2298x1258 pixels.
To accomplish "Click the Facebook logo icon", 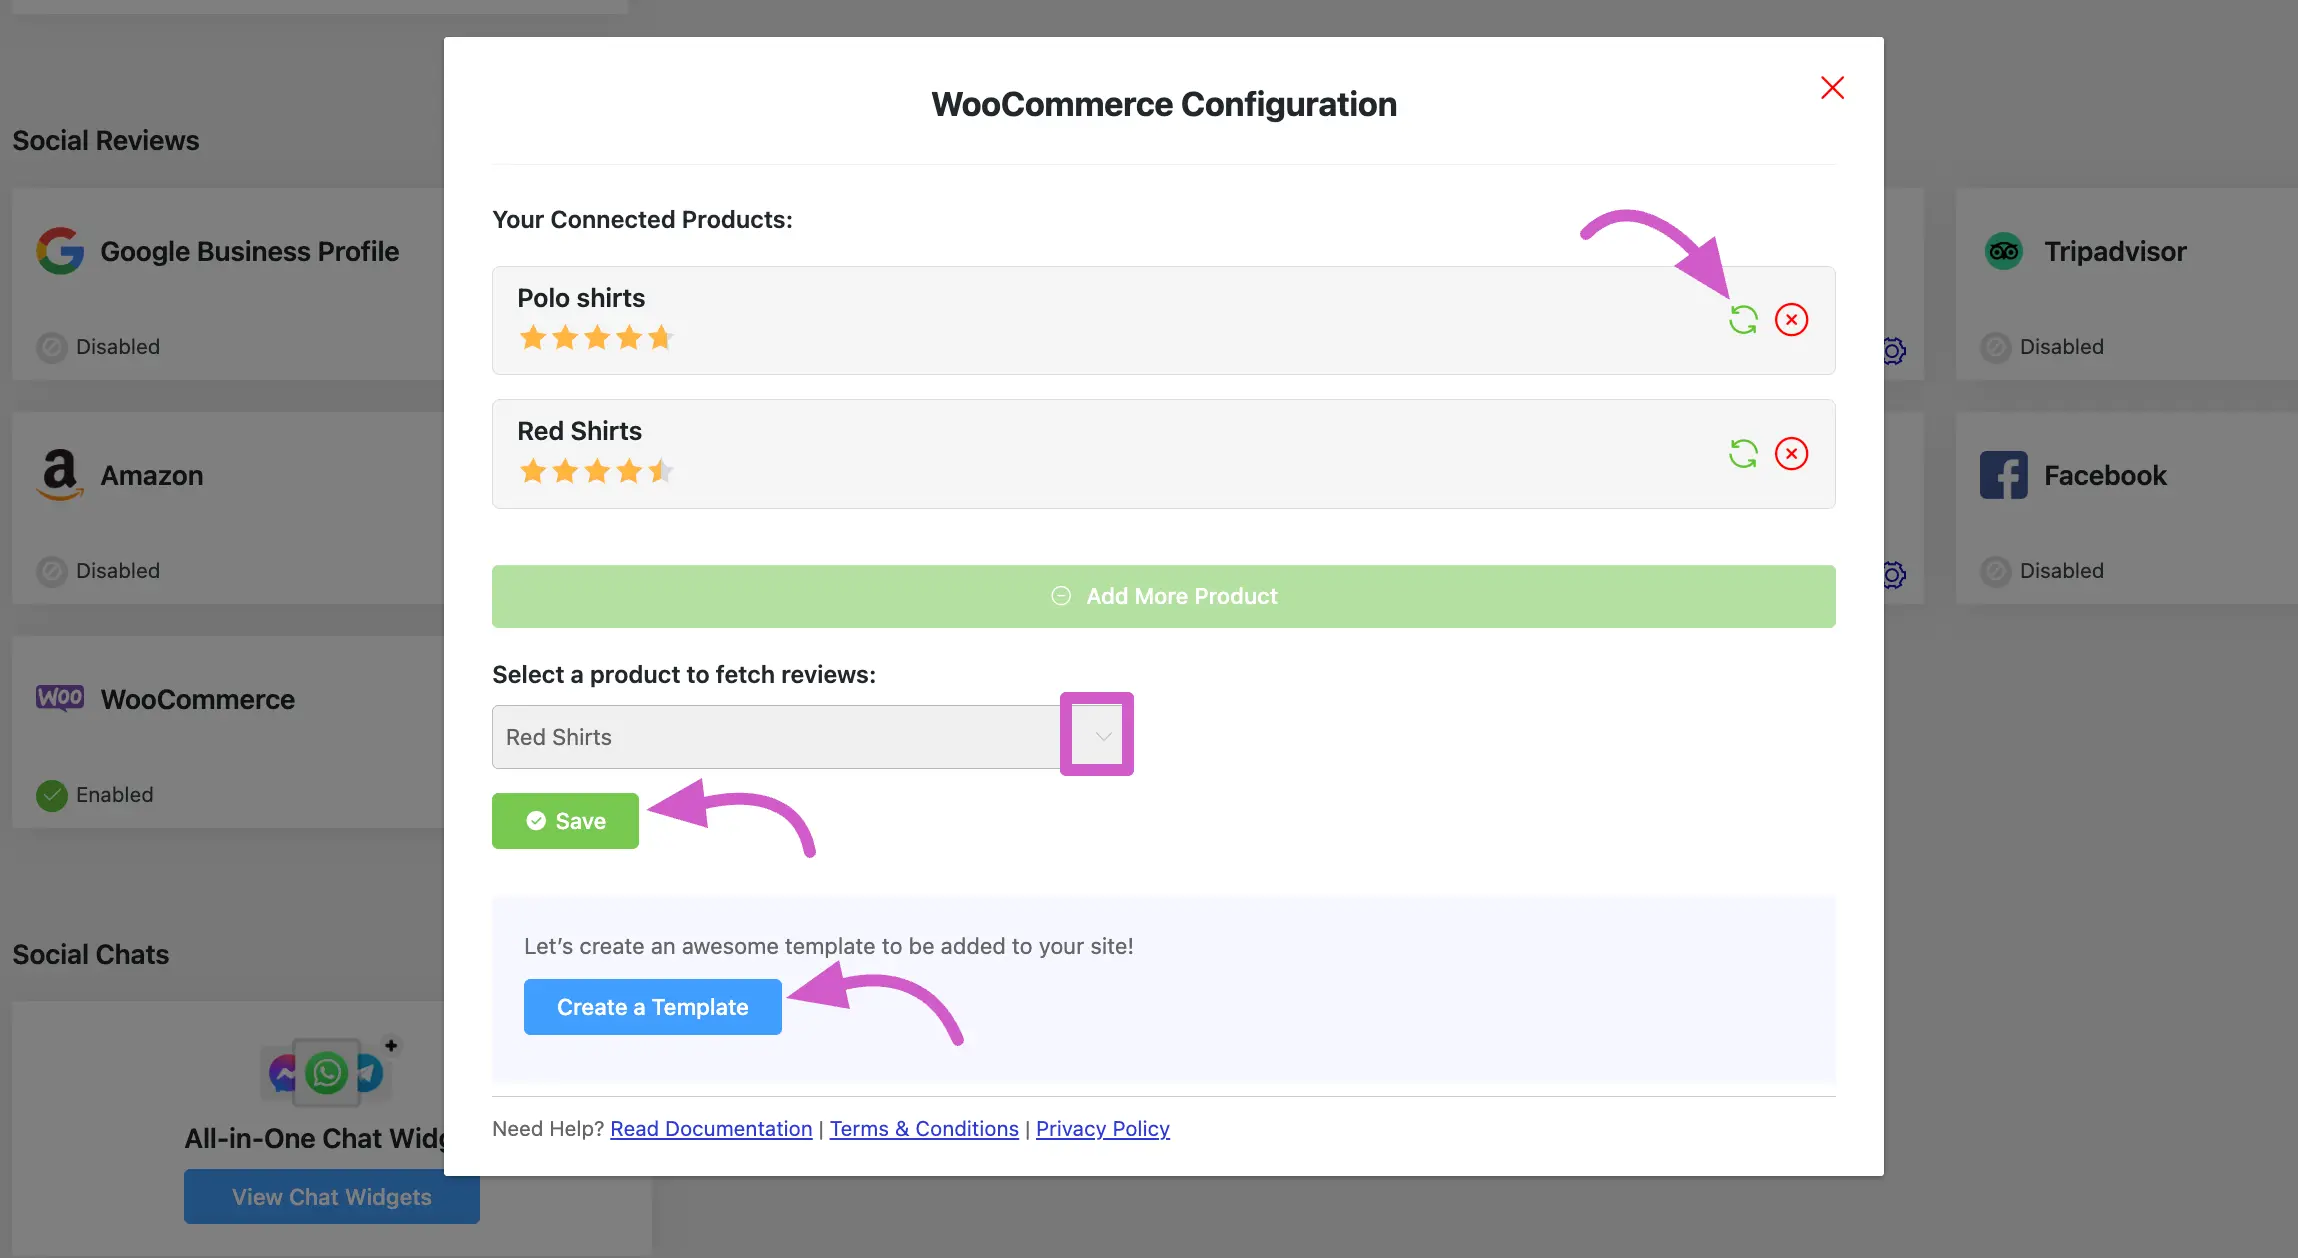I will [x=2003, y=475].
